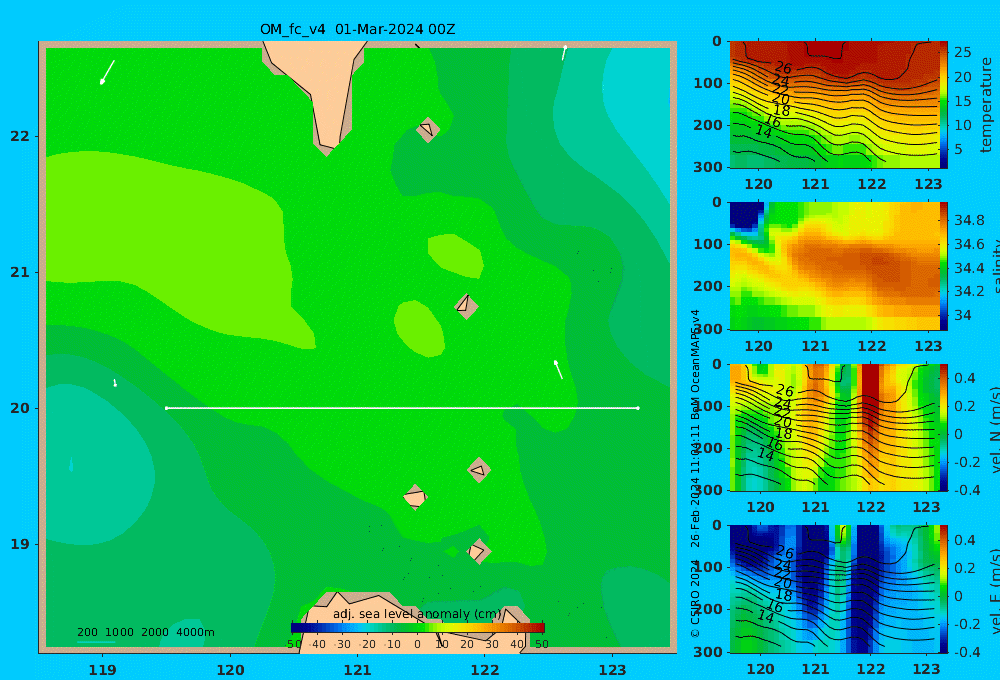1000x680 pixels.
Task: Click the '34' tick on salinity colorbar
Action: pos(962,315)
